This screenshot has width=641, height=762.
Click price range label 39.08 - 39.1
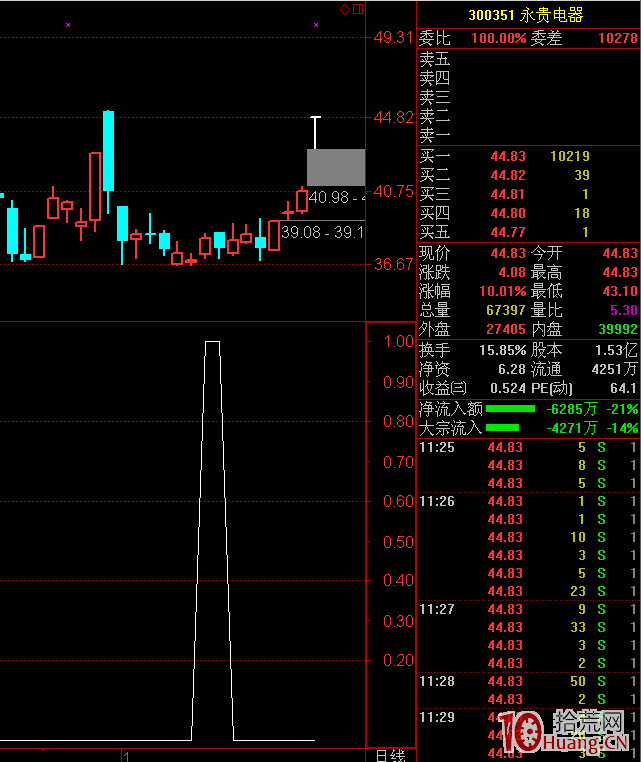click(x=323, y=232)
